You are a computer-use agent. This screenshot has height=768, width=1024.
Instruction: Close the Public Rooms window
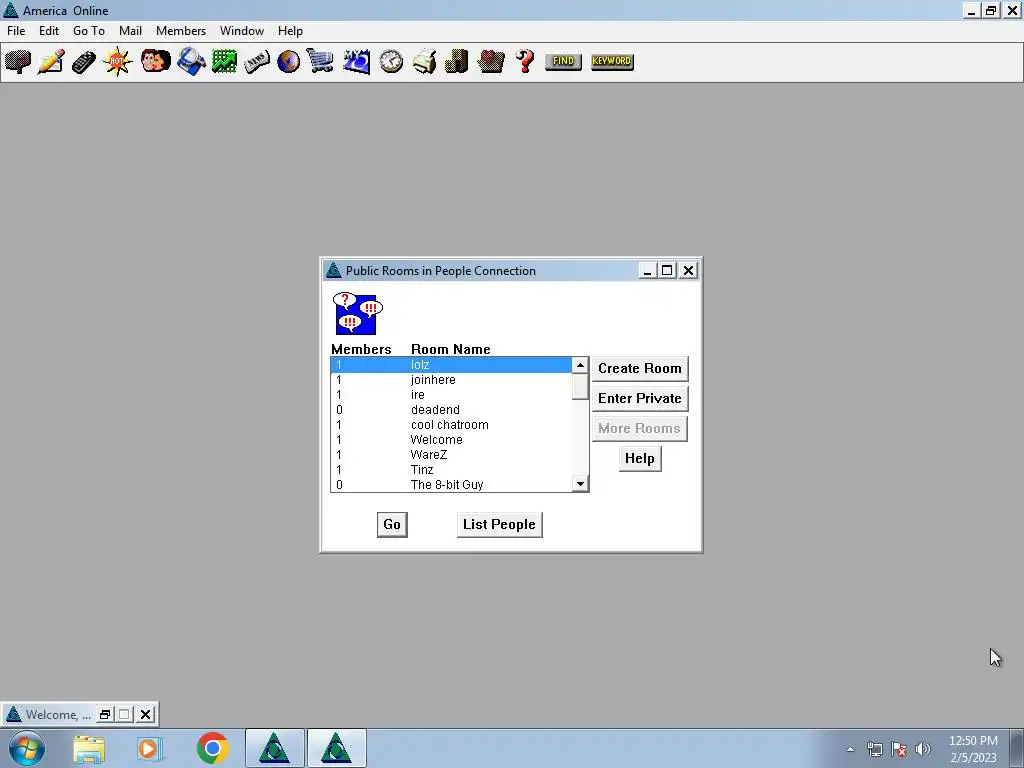[688, 270]
